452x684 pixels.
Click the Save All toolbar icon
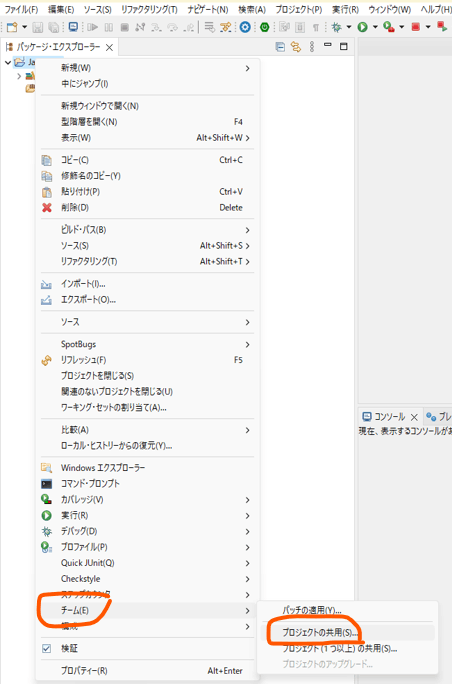(53, 27)
